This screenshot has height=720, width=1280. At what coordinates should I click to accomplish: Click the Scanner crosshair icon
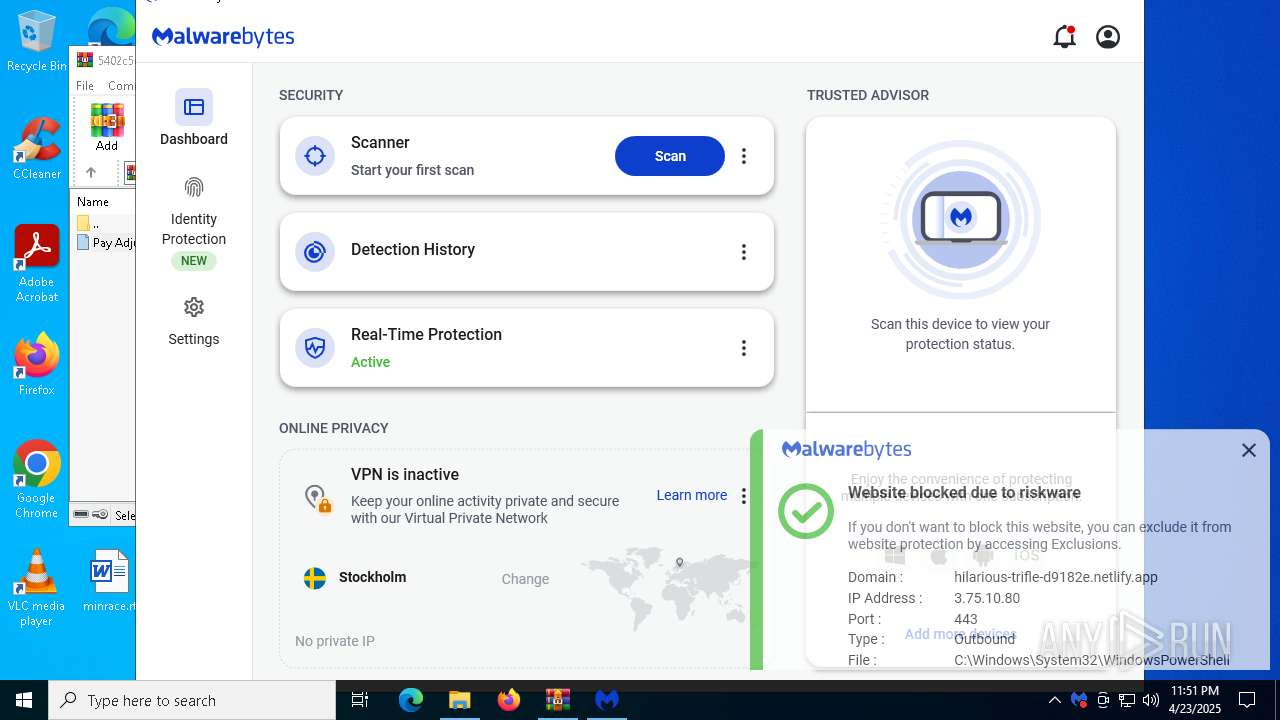tap(315, 156)
